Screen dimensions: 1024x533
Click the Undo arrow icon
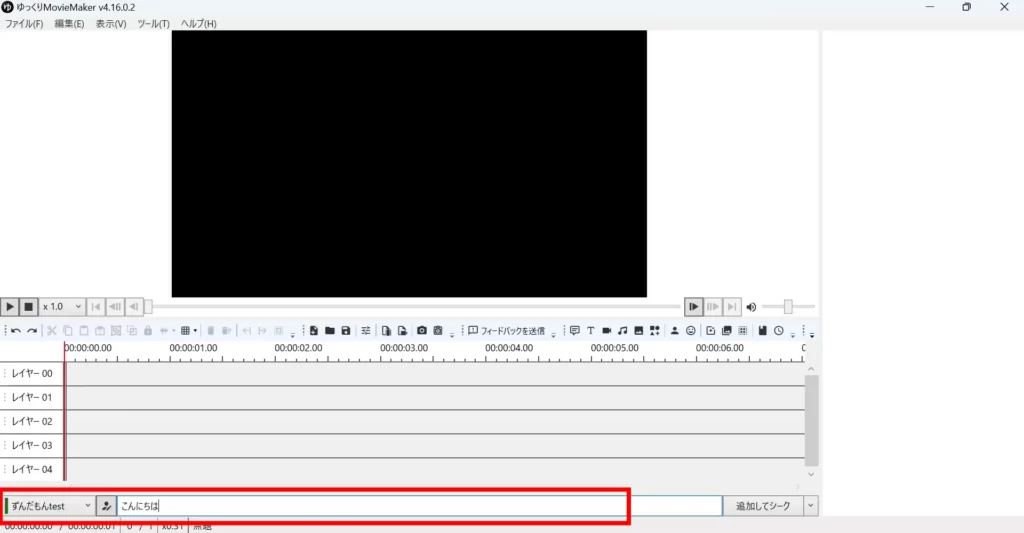[16, 331]
